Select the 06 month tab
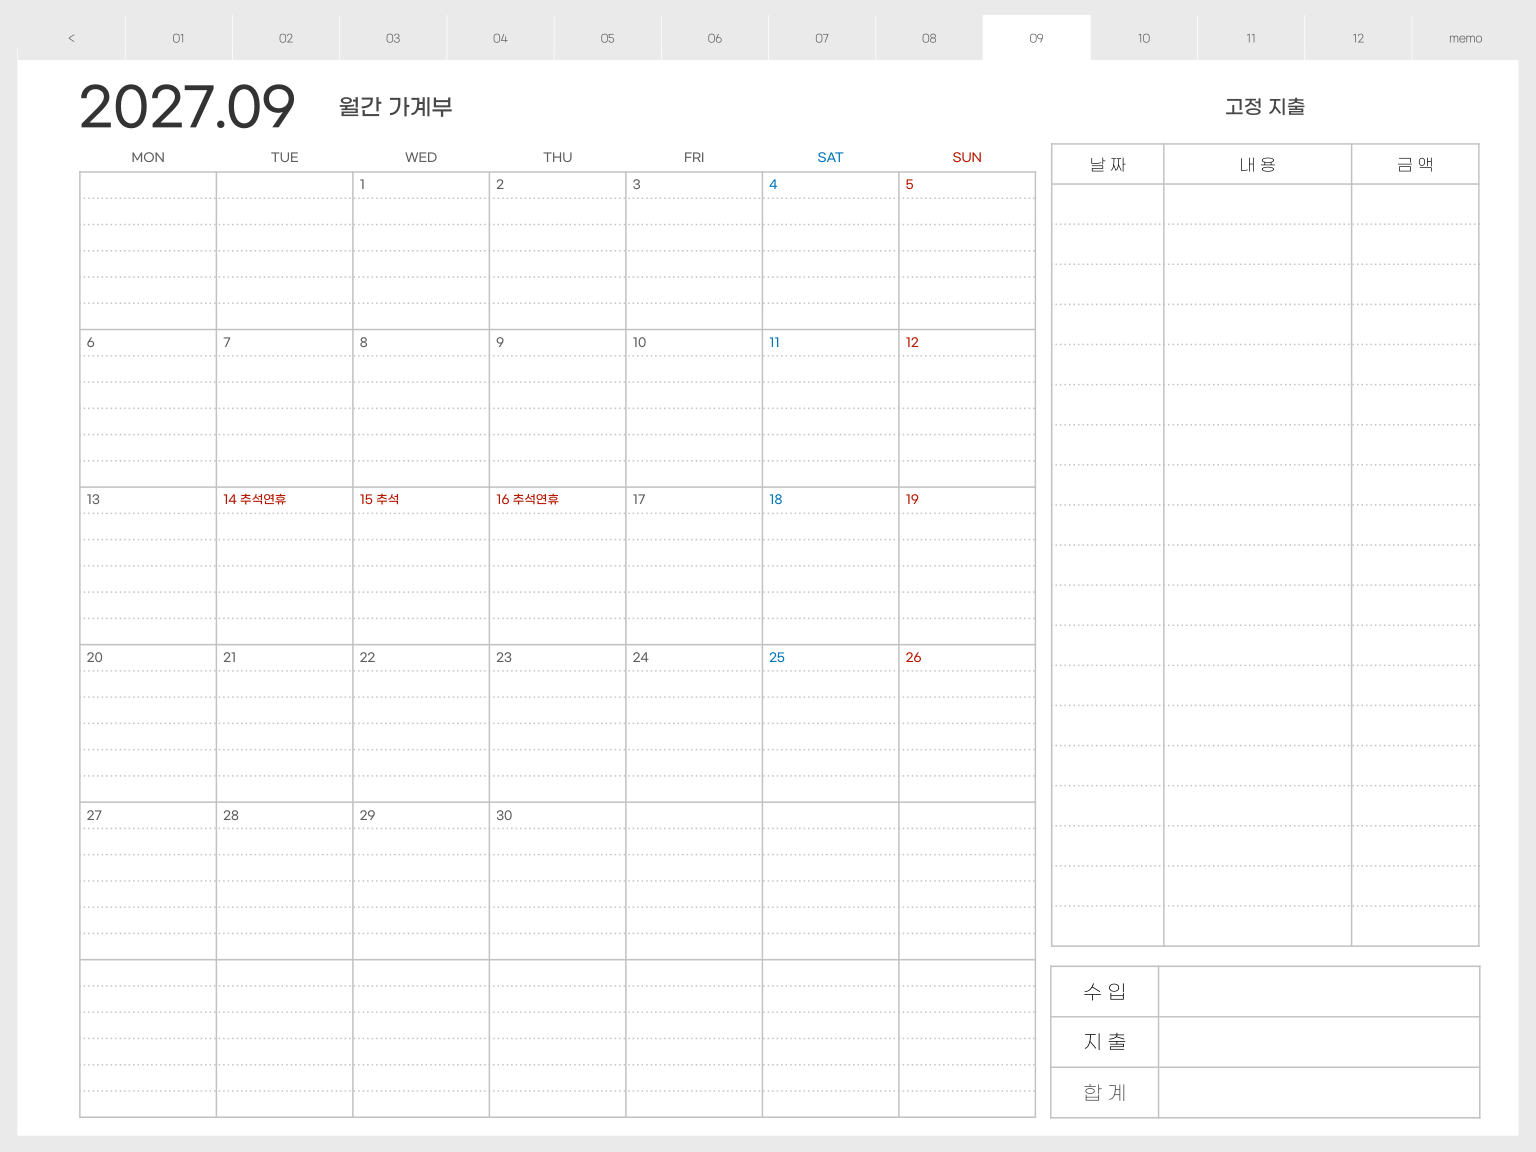Screen dimensions: 1536x1152 [x=714, y=38]
